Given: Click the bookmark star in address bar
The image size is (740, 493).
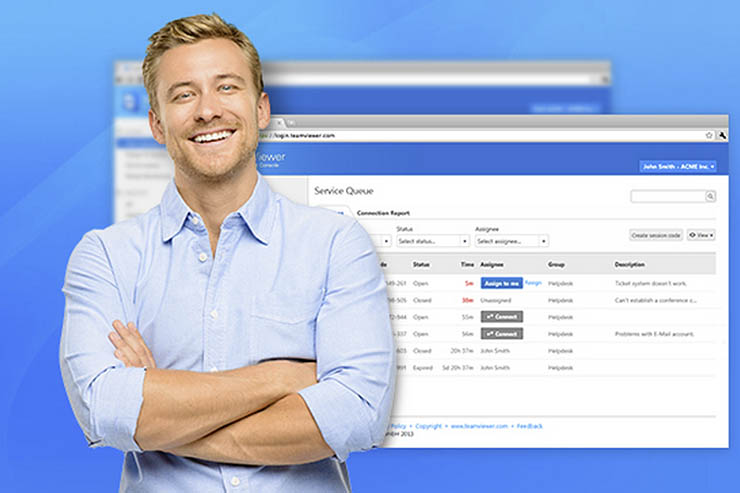Looking at the screenshot, I should [x=709, y=135].
